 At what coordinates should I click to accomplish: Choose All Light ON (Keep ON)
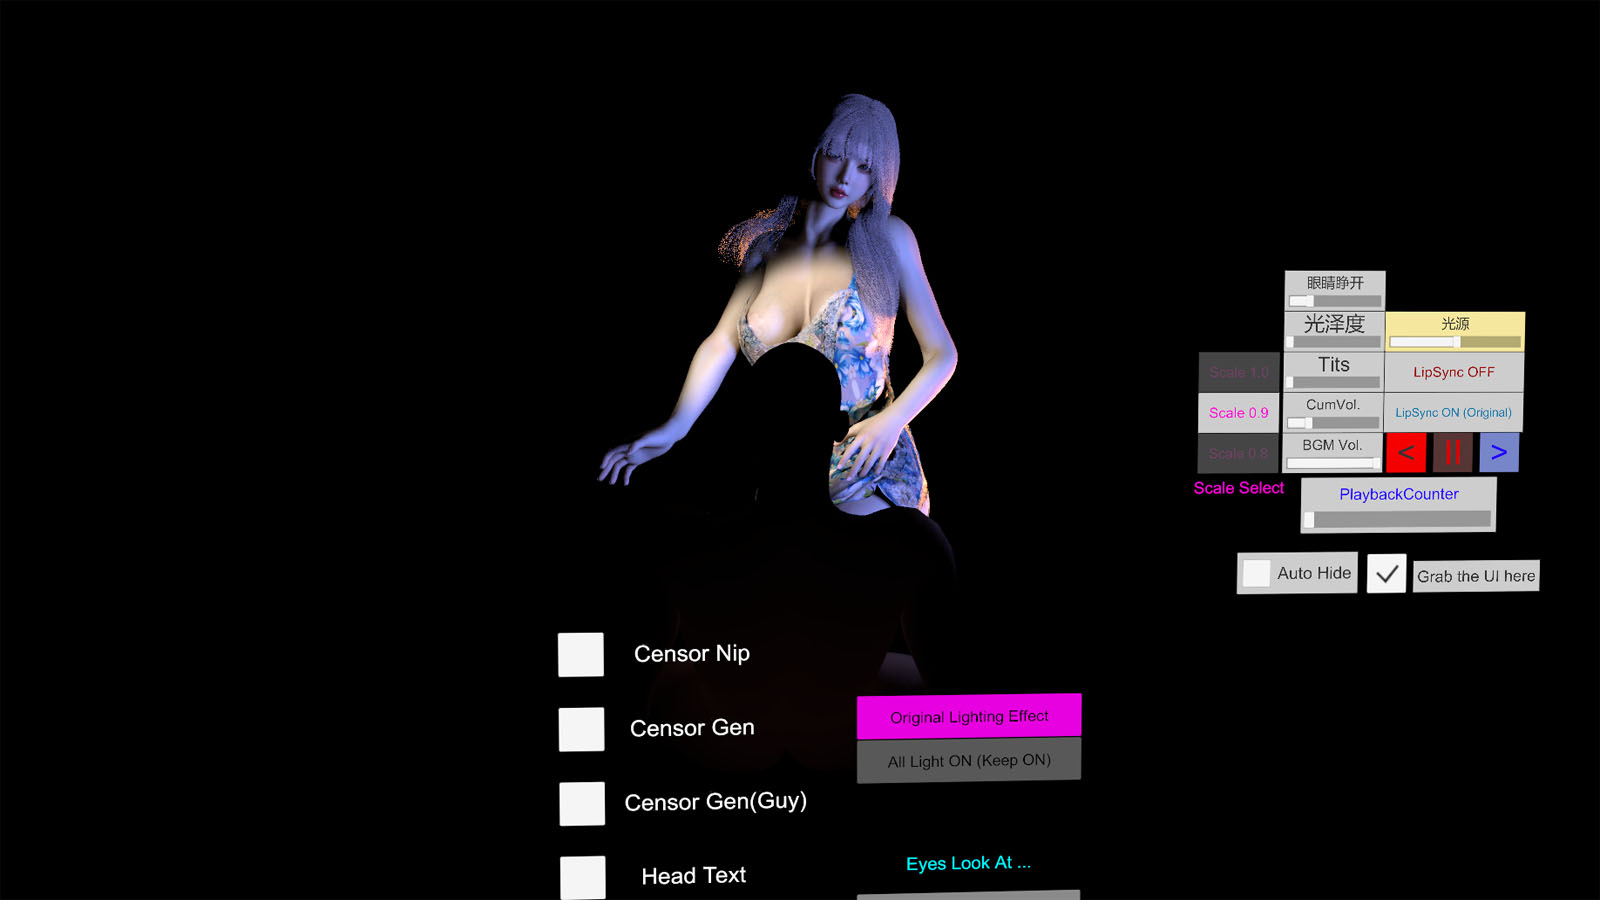point(968,761)
